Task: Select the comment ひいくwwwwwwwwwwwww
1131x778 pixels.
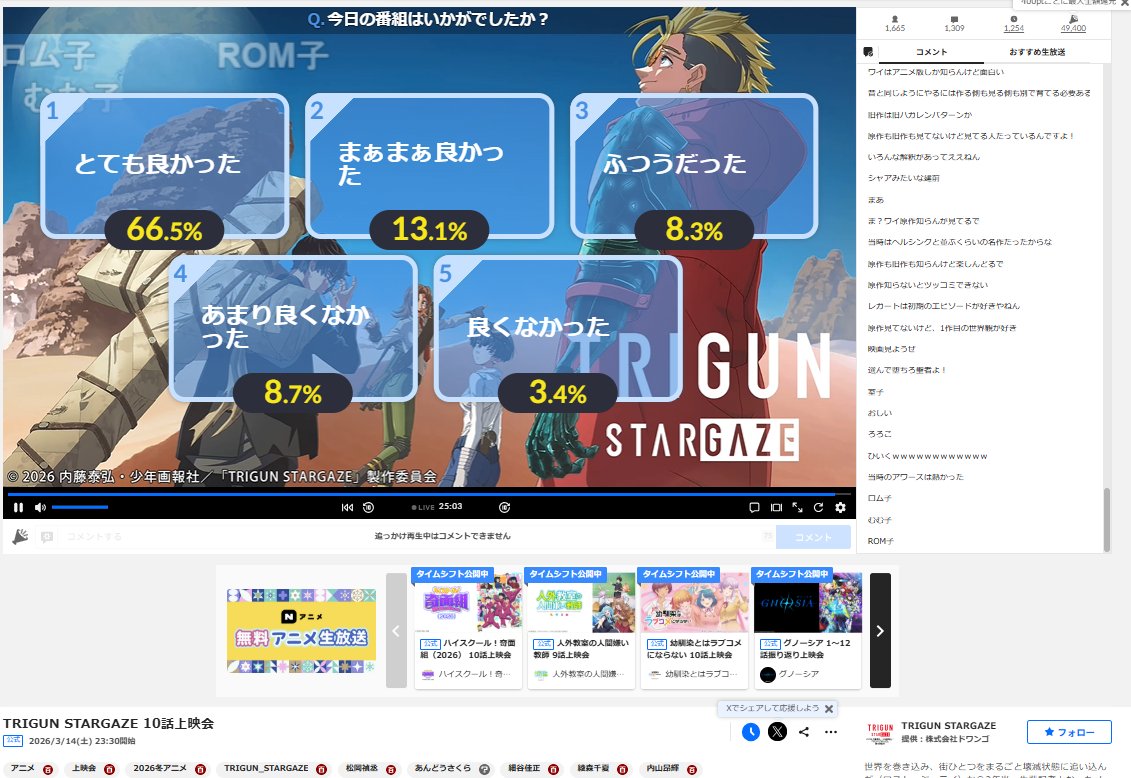Action: (927, 456)
